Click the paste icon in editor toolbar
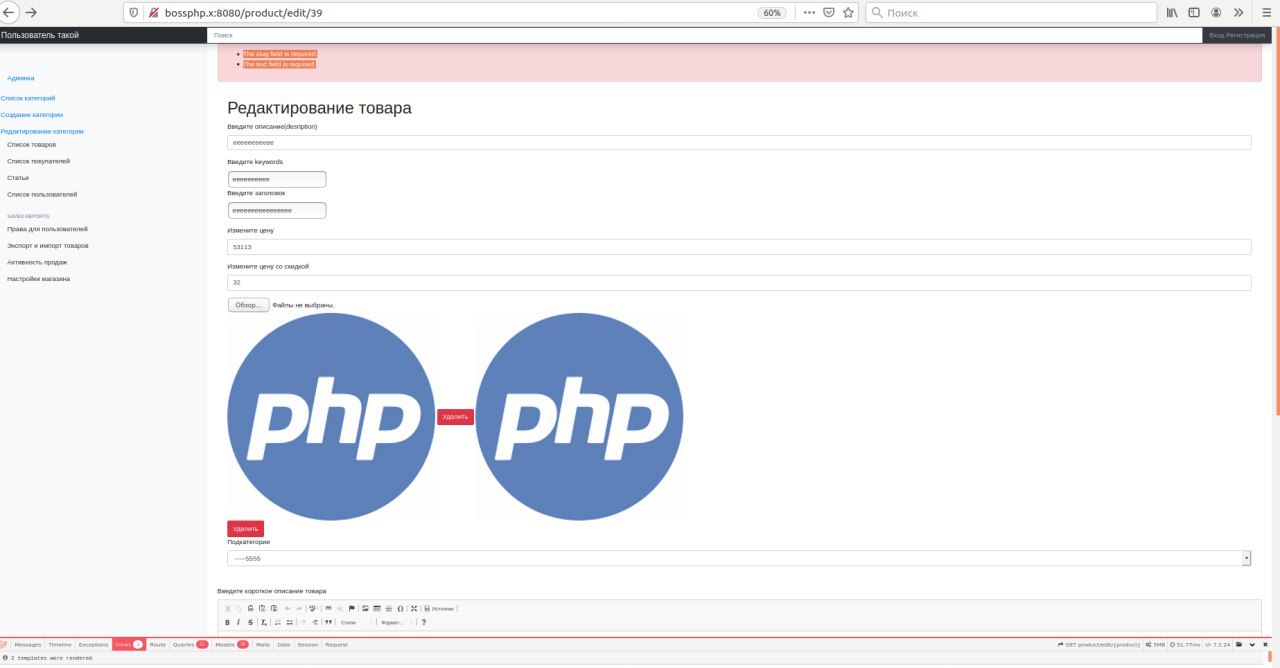This screenshot has width=1280, height=668. 250,608
